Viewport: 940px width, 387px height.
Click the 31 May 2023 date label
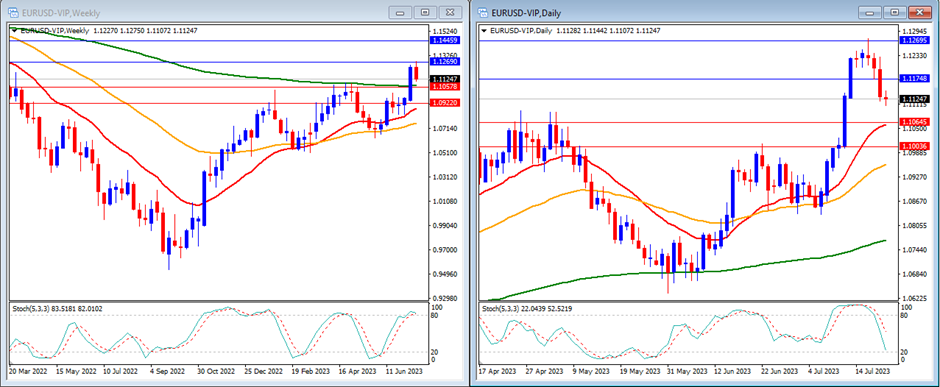pyautogui.click(x=688, y=371)
